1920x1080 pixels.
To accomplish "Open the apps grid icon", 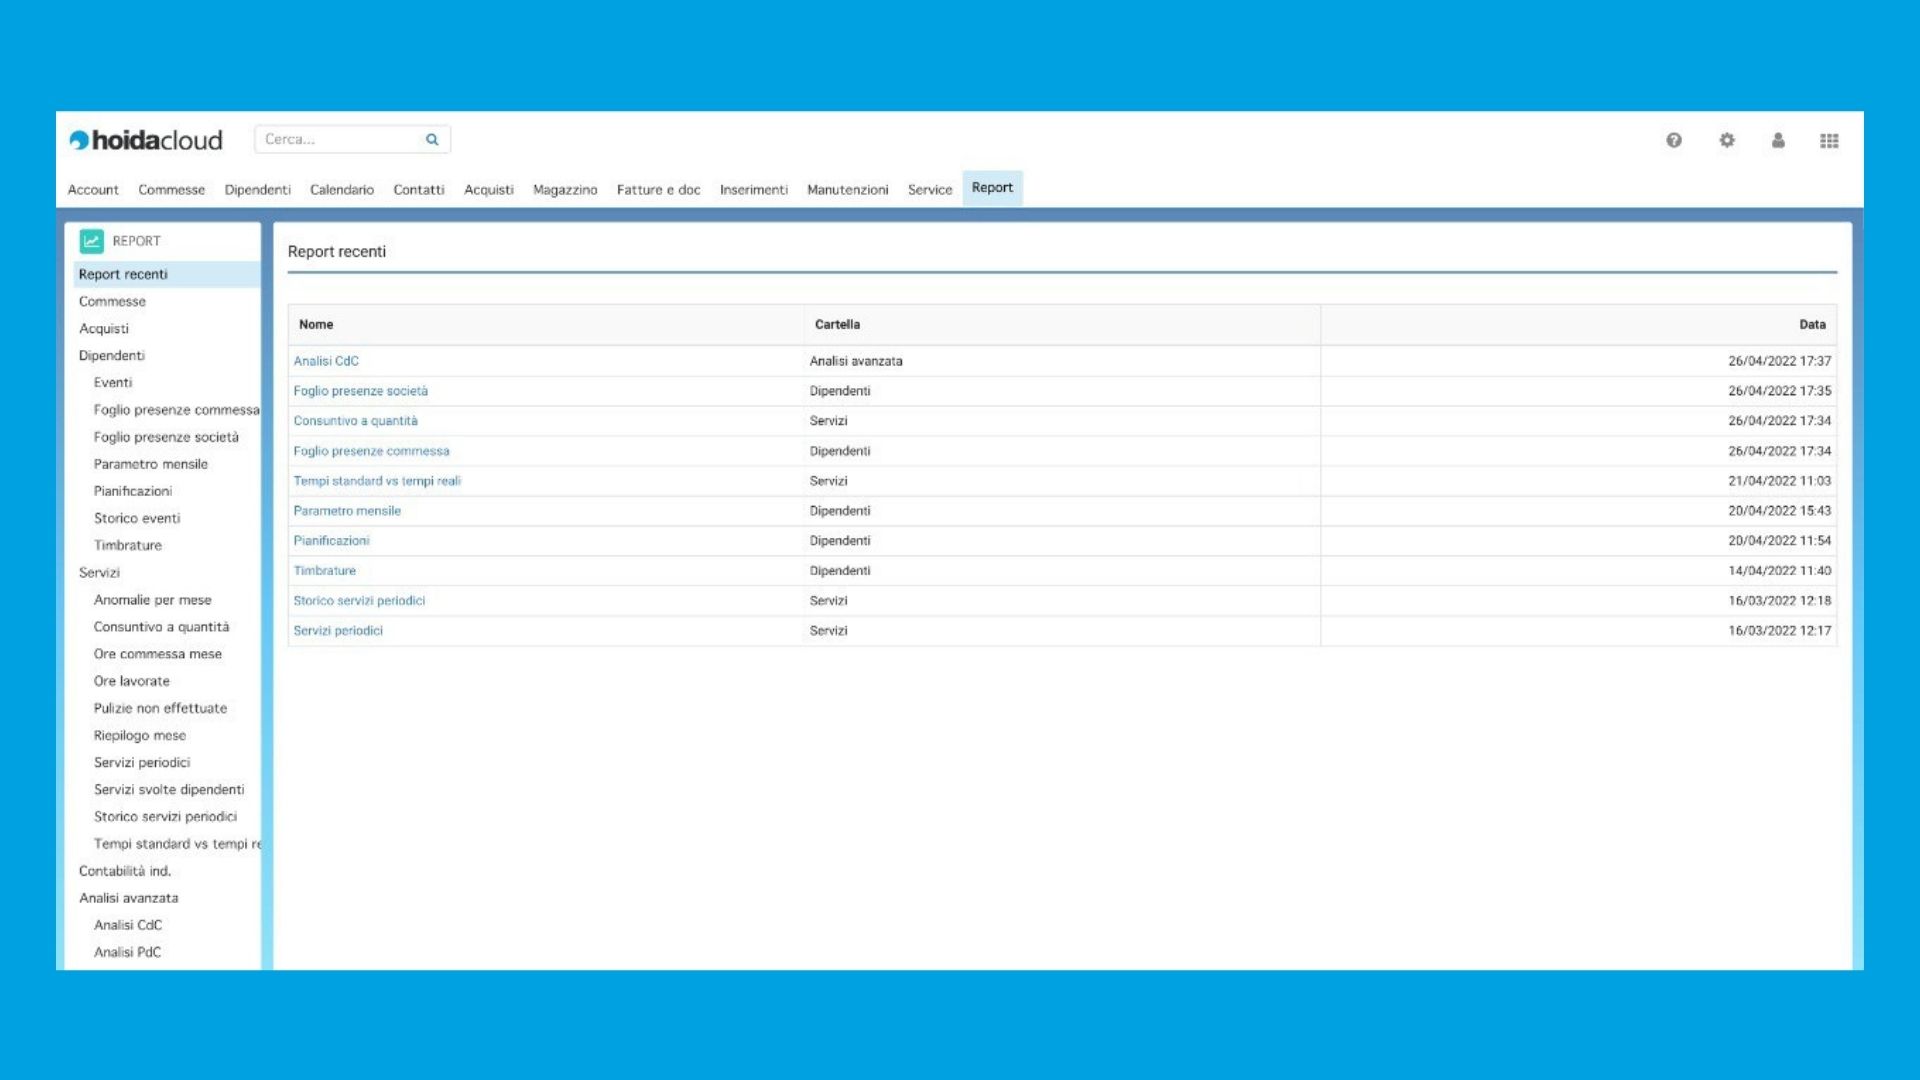I will 1829,141.
